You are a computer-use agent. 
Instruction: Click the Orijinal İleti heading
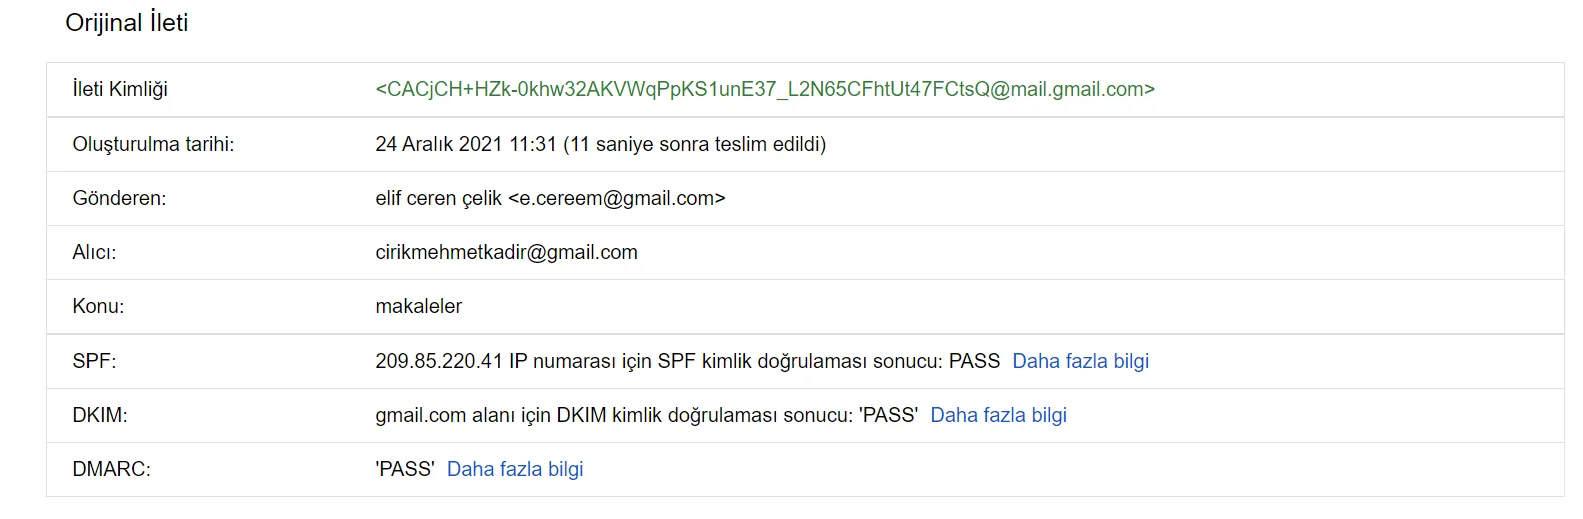click(x=127, y=23)
